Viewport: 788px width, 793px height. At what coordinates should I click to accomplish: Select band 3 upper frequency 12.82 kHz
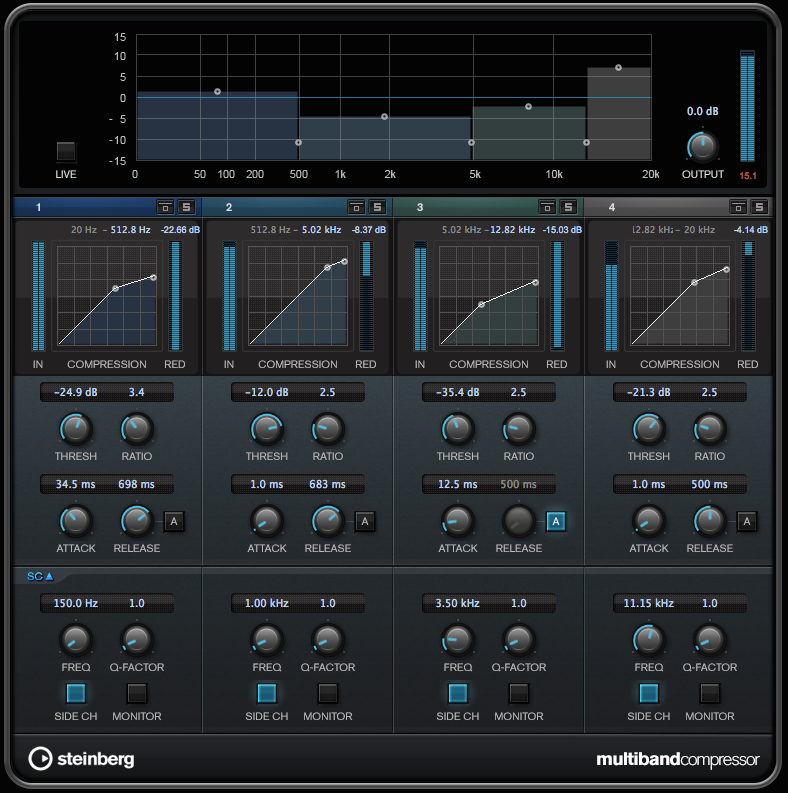click(512, 230)
